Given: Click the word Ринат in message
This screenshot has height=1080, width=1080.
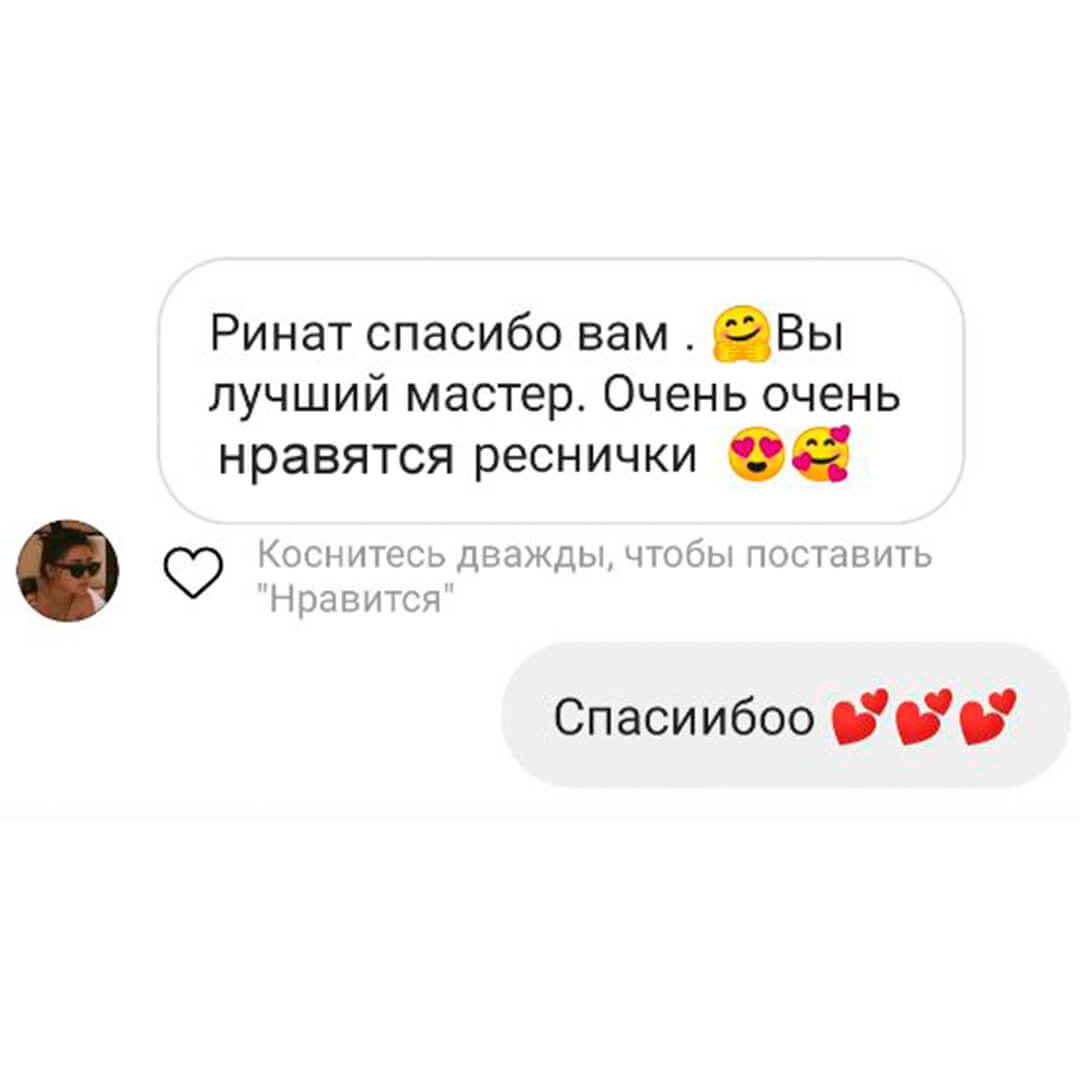Looking at the screenshot, I should (x=282, y=334).
